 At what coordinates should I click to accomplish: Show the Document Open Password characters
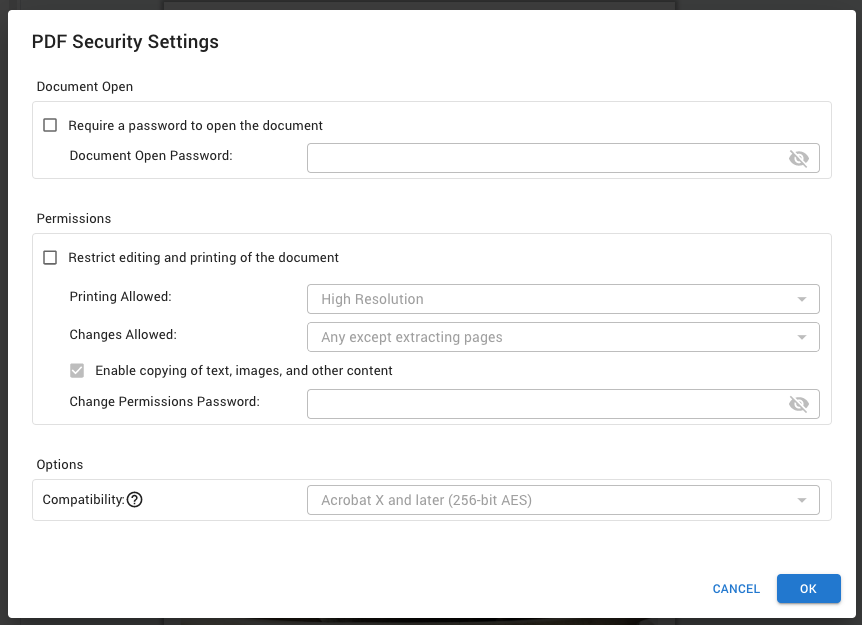pos(798,158)
